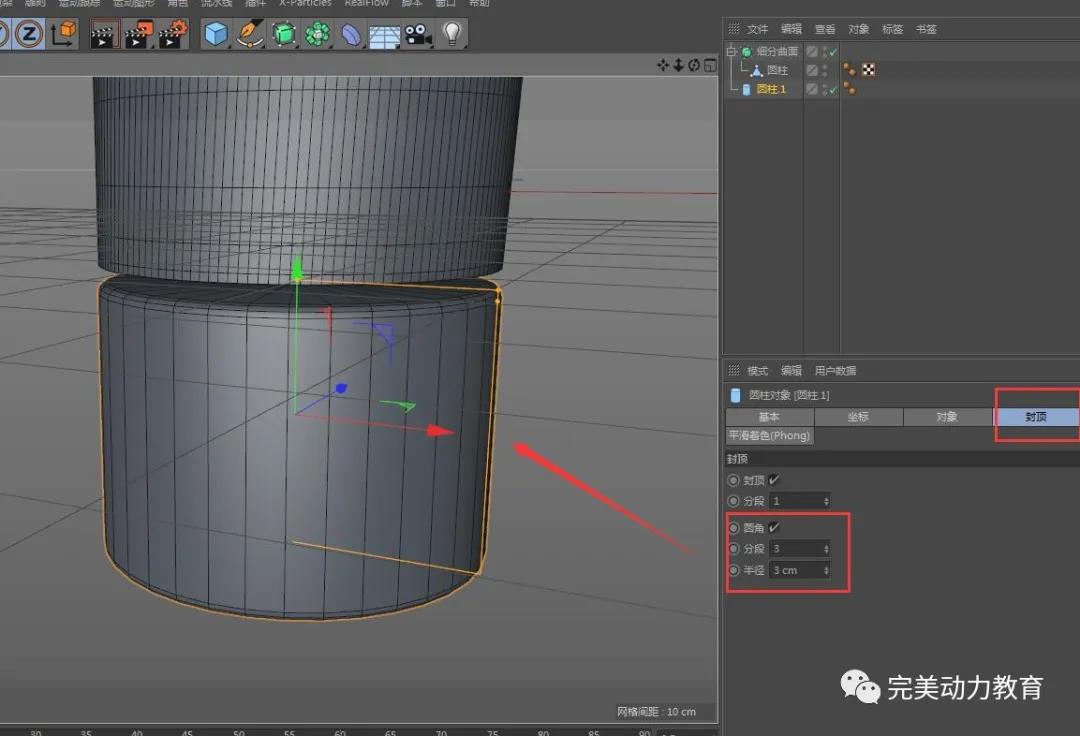The width and height of the screenshot is (1080, 736).
Task: Click the fillet 分段 value 3 stepper arrows
Action: pyautogui.click(x=826, y=548)
